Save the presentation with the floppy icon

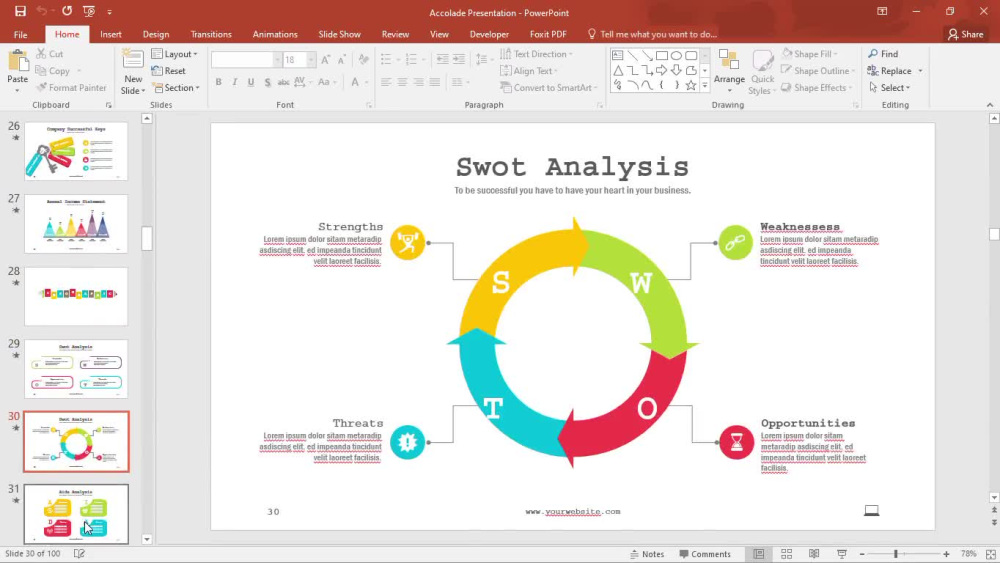click(x=20, y=11)
